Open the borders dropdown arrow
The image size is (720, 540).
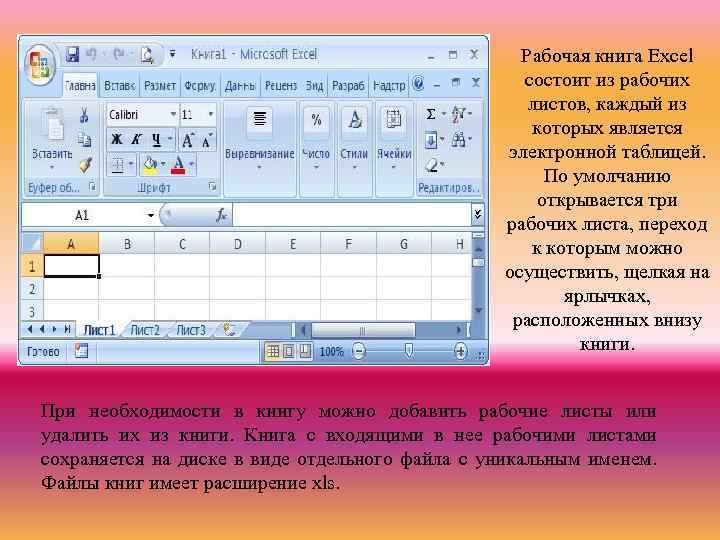[131, 164]
